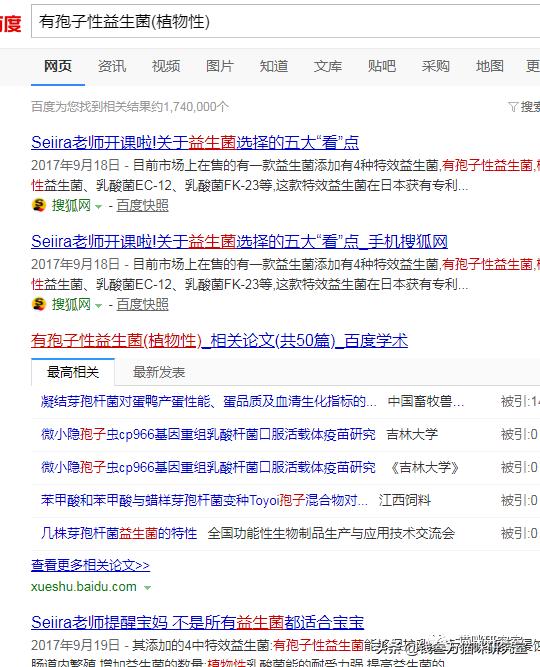Open 微小隐孢子虫cp966 paper from 吉林大学 row
This screenshot has height=667, width=540.
click(x=208, y=434)
